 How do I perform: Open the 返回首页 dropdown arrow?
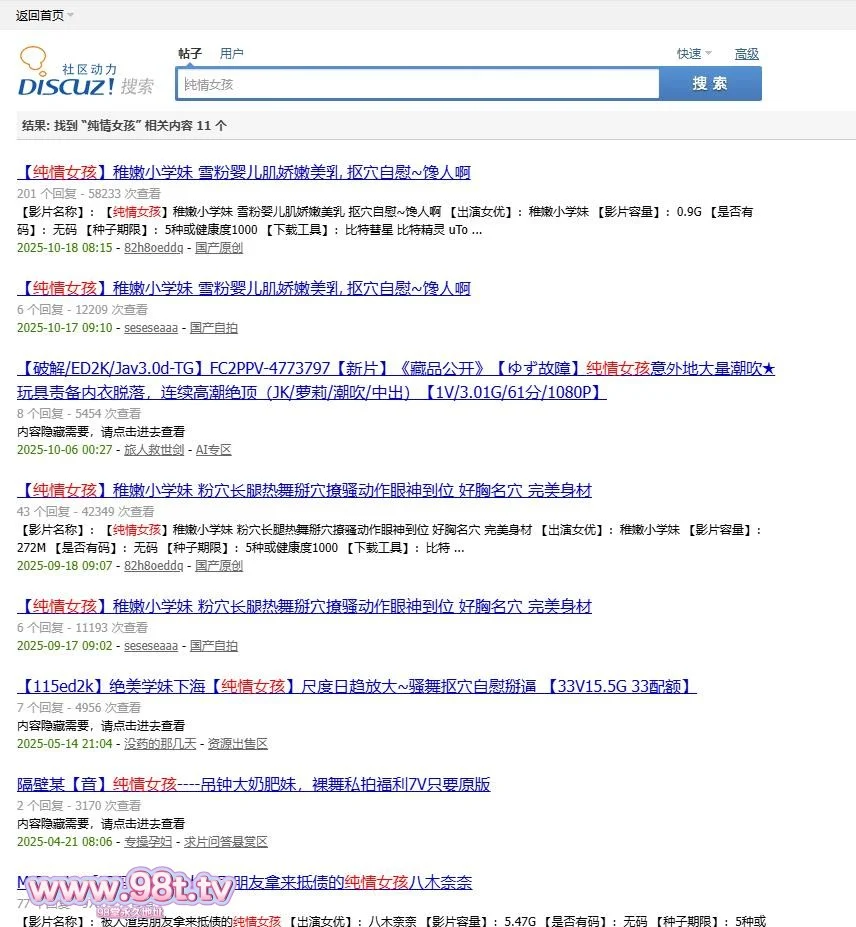click(71, 15)
